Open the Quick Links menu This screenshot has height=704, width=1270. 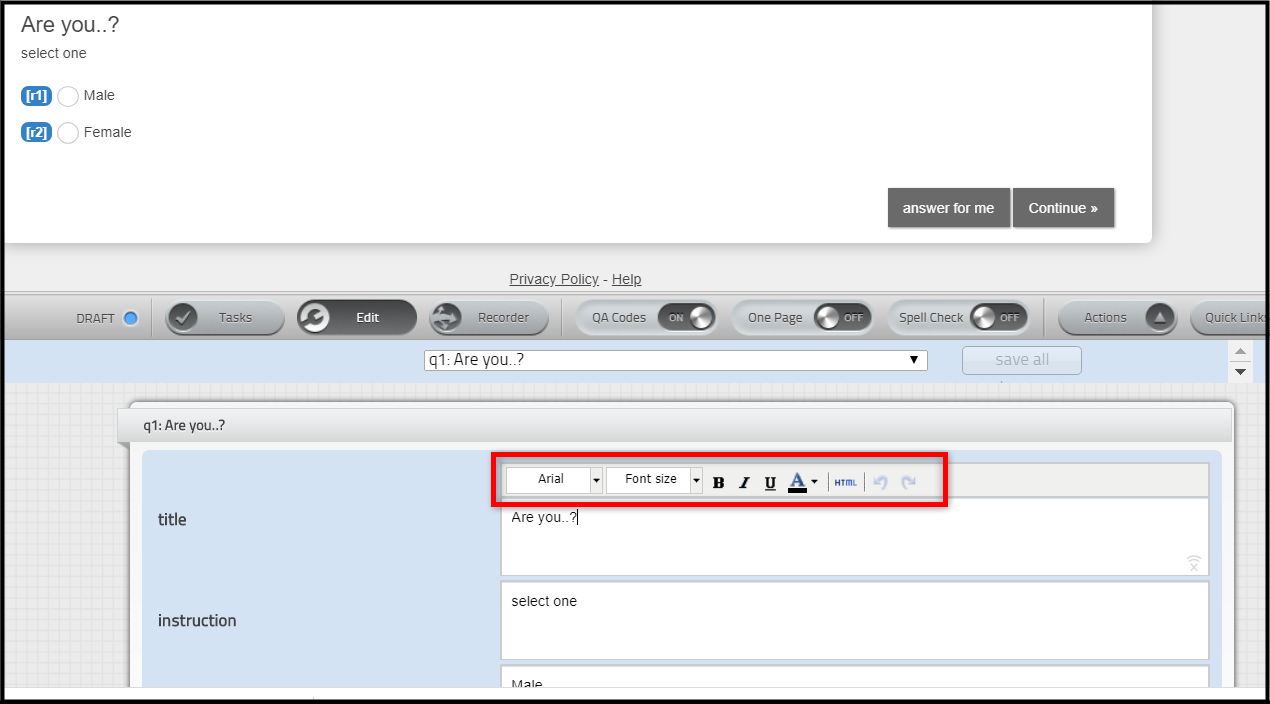1229,318
